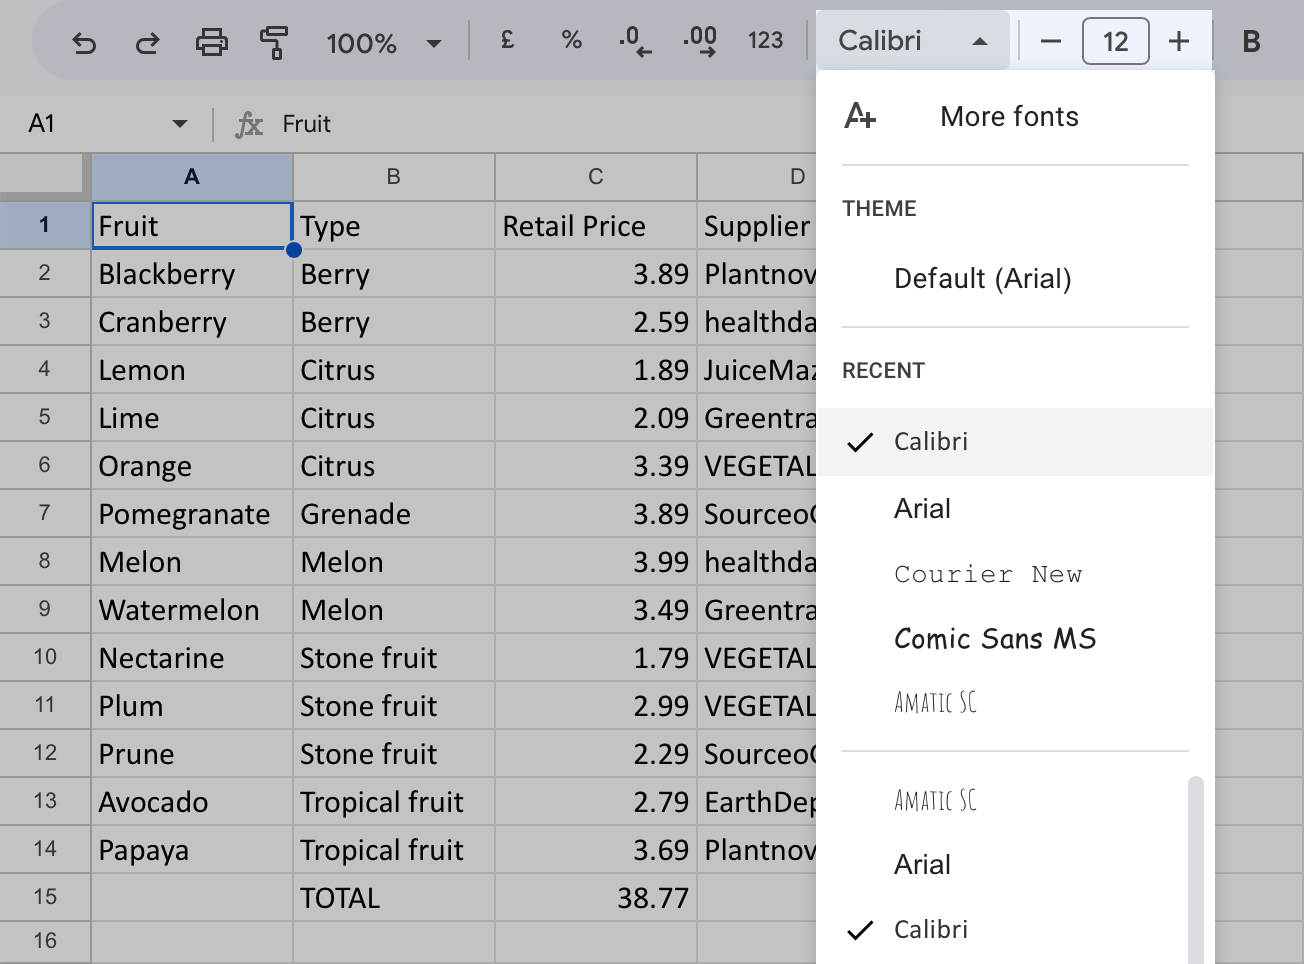Select Amatic SC in Recent list

(x=1015, y=703)
